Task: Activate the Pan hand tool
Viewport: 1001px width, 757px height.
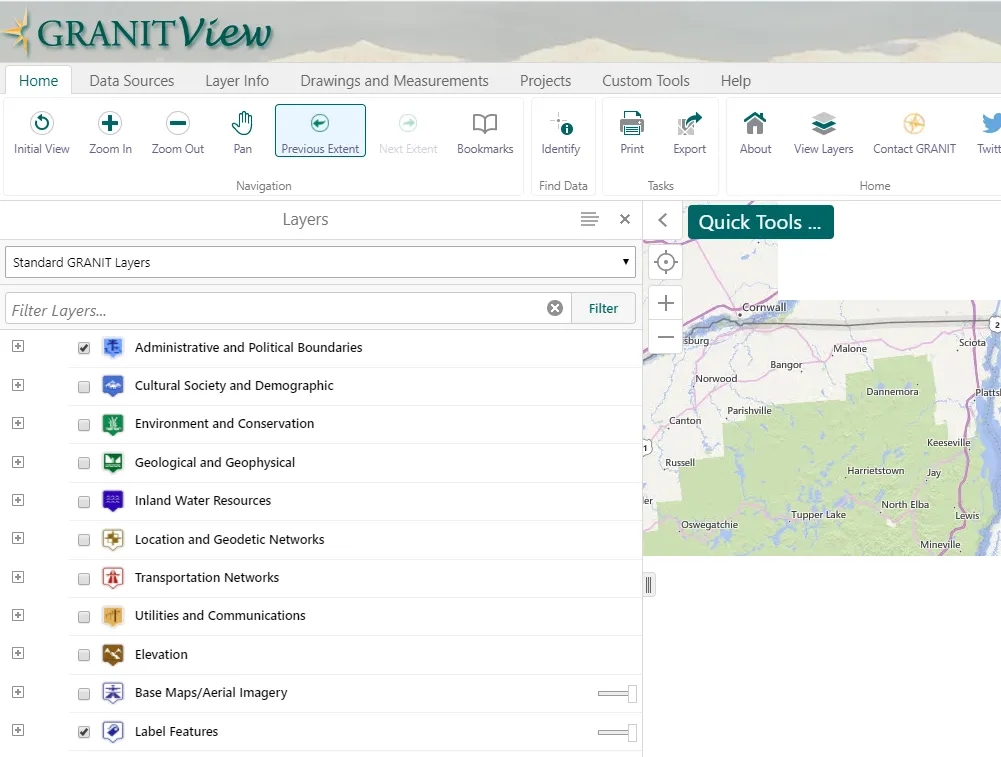Action: click(x=242, y=132)
